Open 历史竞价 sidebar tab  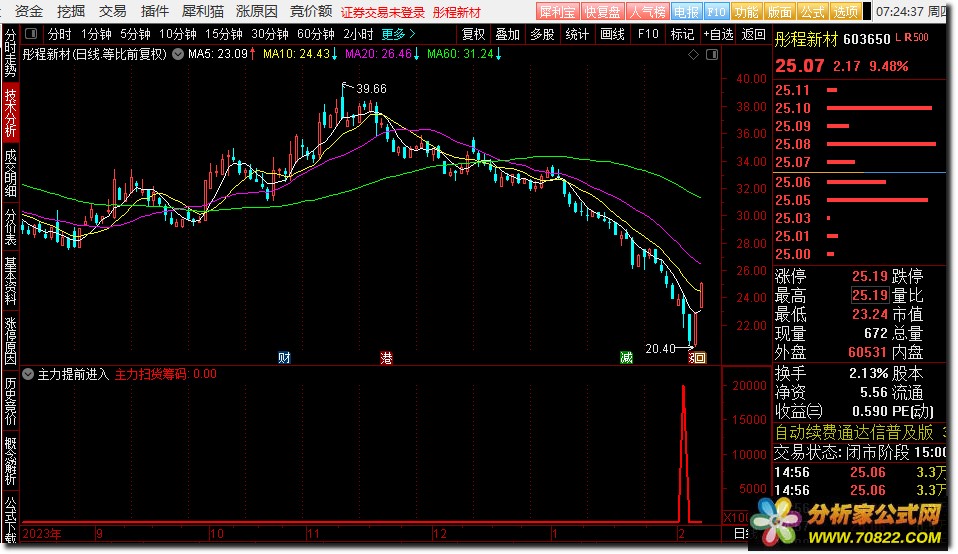pyautogui.click(x=10, y=401)
